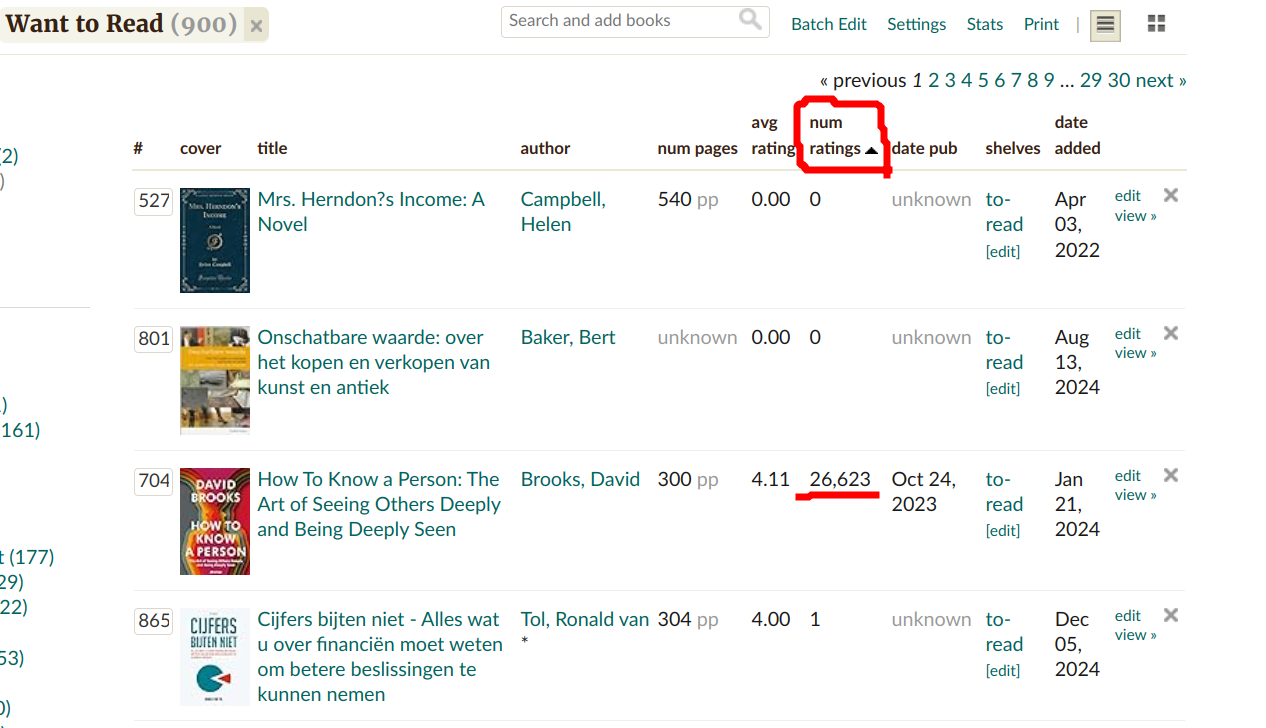Open shelf Settings
1266x728 pixels.
coord(916,25)
